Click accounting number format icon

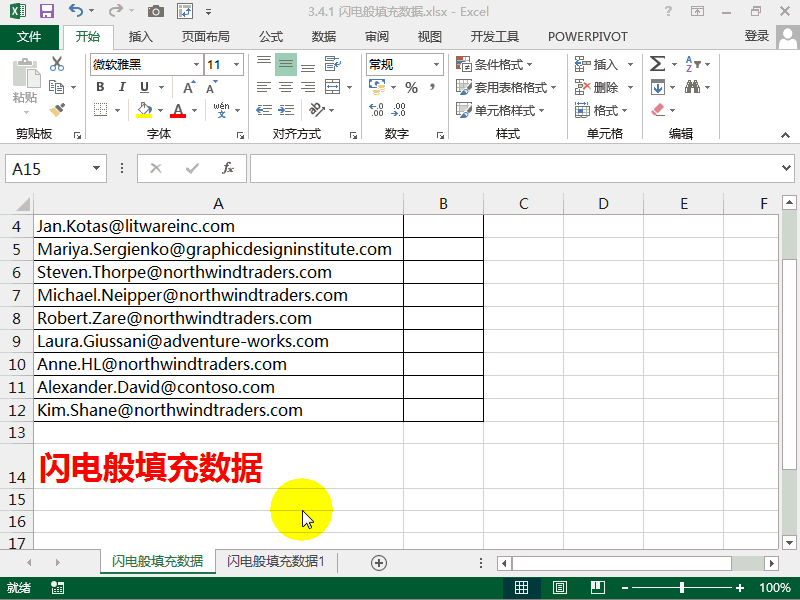pos(377,87)
